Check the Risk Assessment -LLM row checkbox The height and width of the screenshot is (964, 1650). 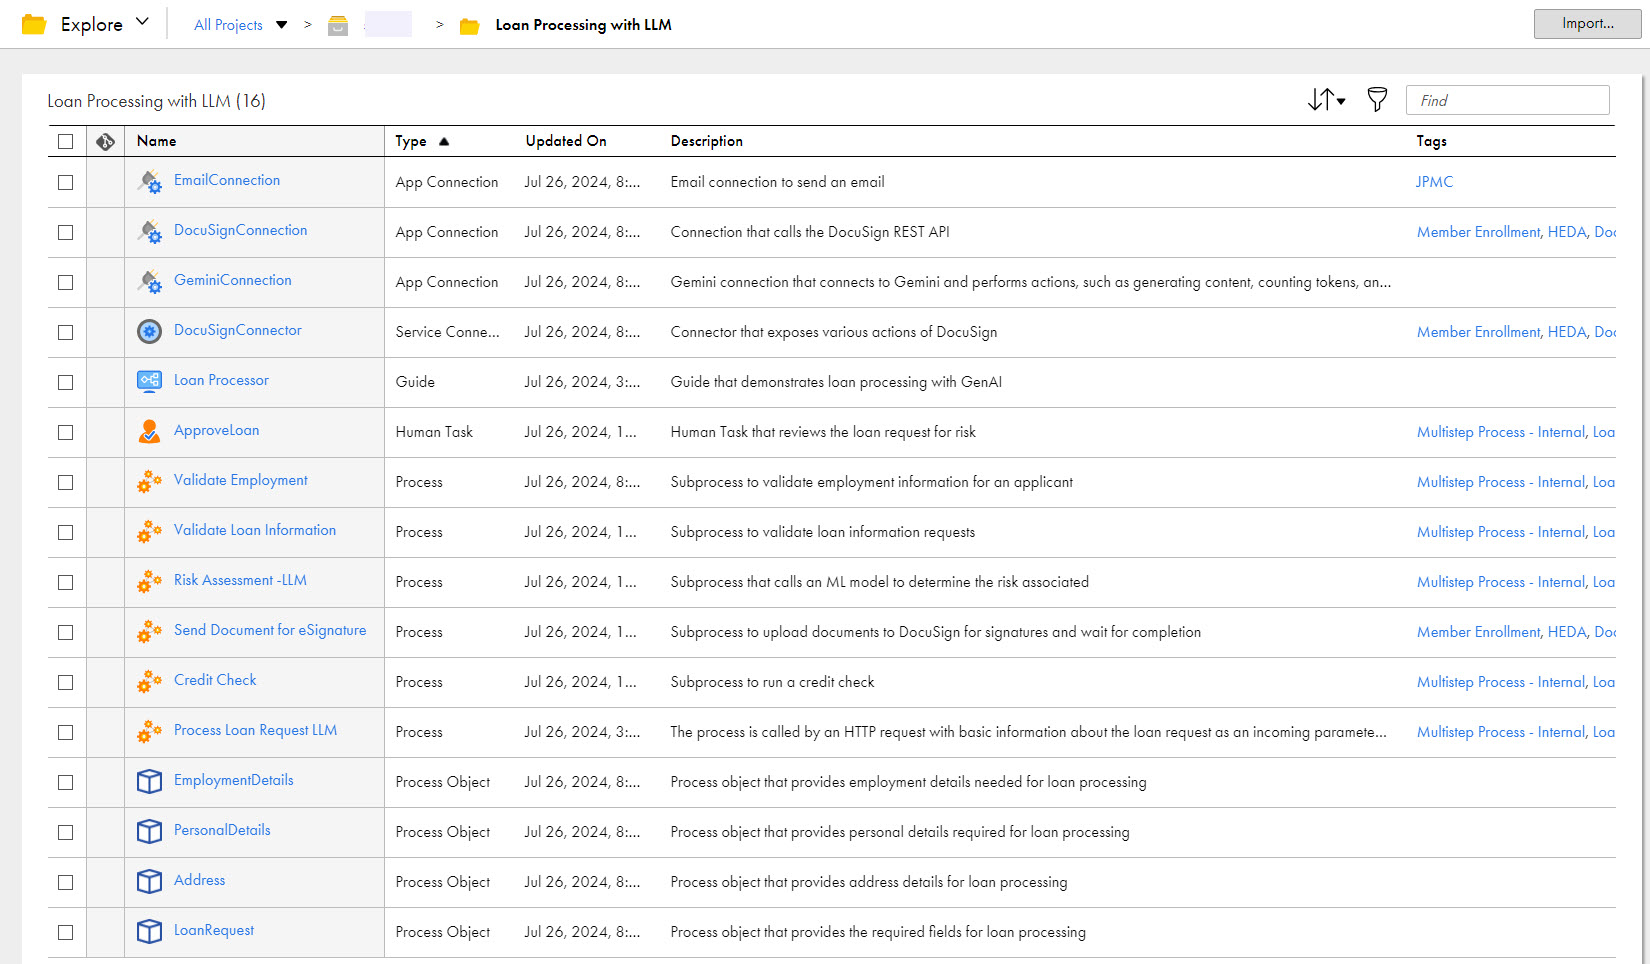pyautogui.click(x=66, y=583)
